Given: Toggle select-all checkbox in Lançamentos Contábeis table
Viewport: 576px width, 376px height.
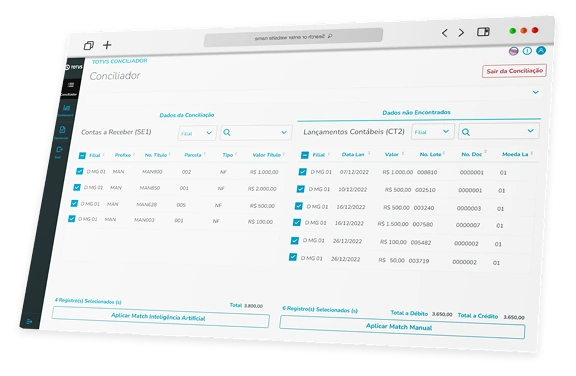Looking at the screenshot, I should click(305, 155).
